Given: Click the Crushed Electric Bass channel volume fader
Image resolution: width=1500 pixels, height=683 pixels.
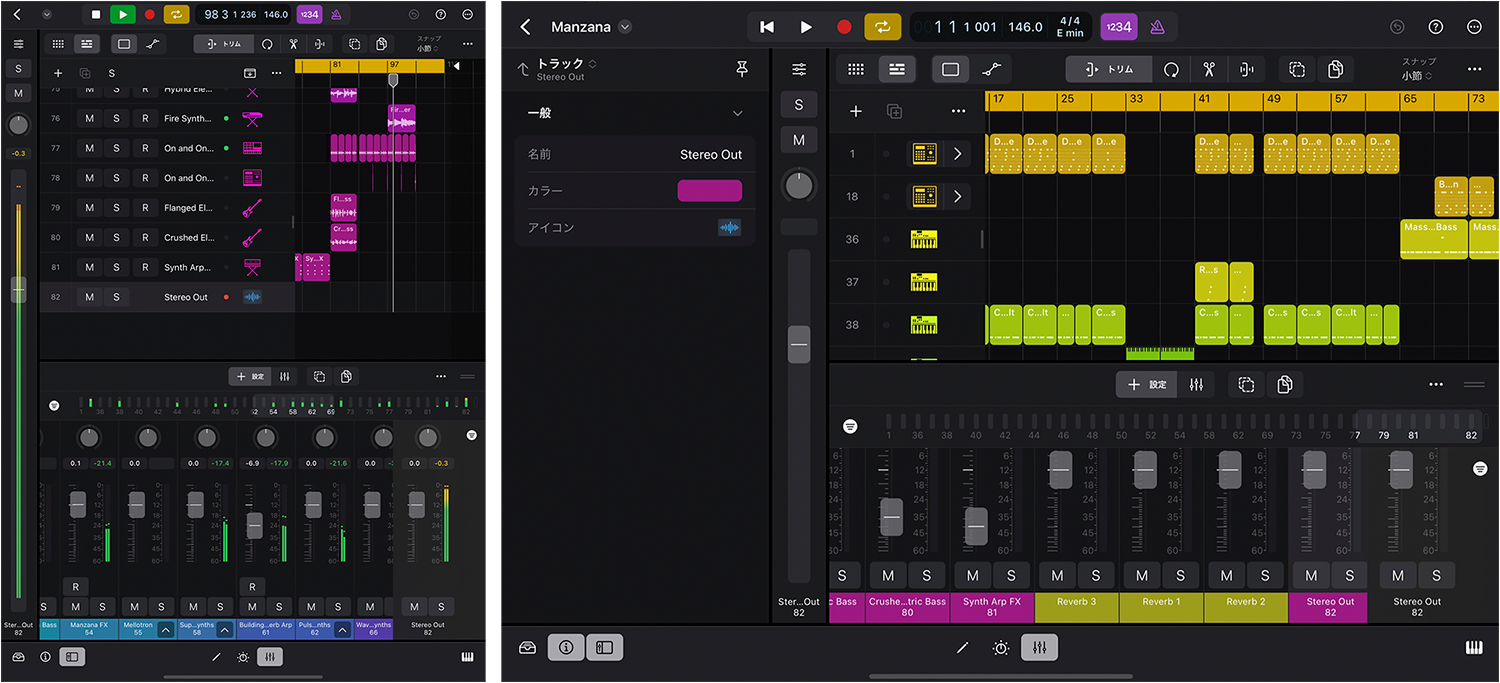Looking at the screenshot, I should tap(892, 517).
